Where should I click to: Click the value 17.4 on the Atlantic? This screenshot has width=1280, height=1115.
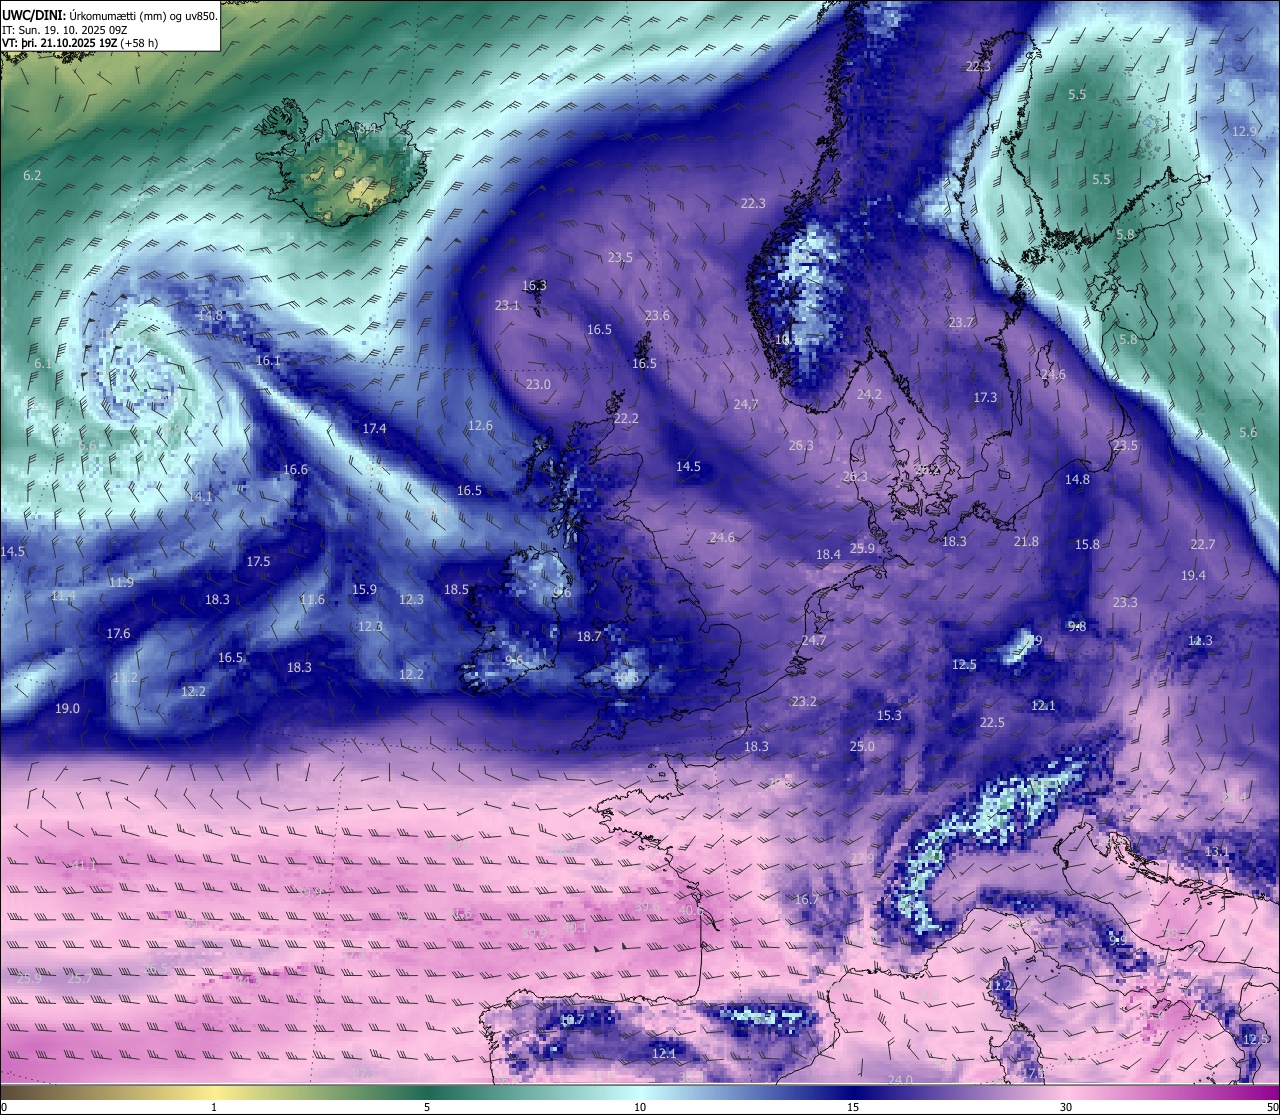[x=374, y=428]
